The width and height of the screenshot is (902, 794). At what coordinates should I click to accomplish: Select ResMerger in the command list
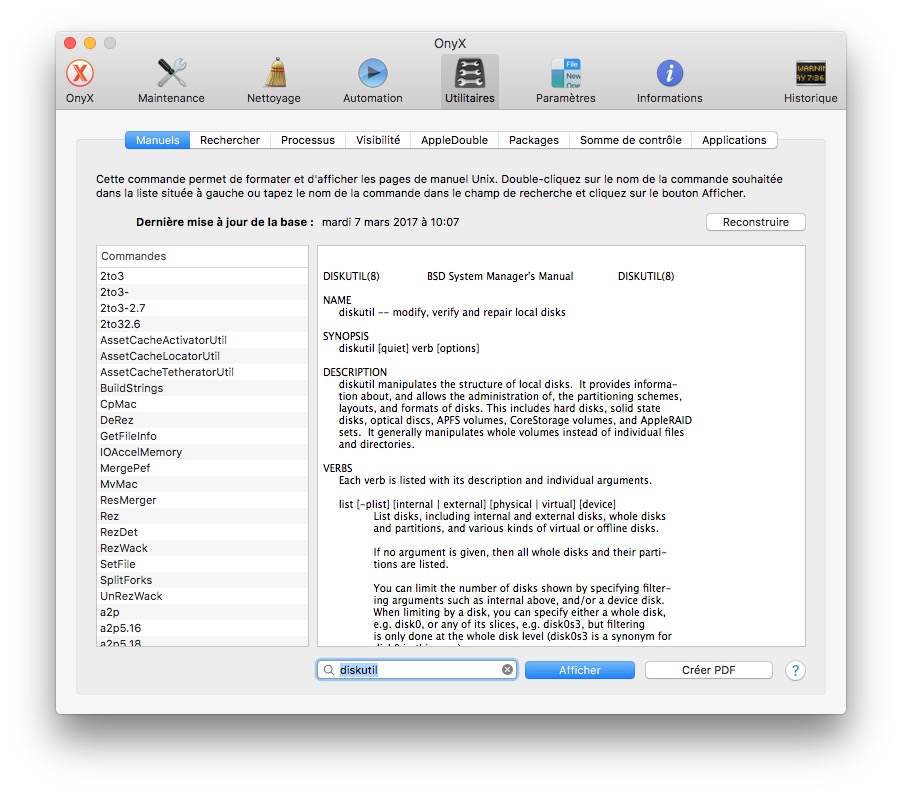[x=202, y=500]
